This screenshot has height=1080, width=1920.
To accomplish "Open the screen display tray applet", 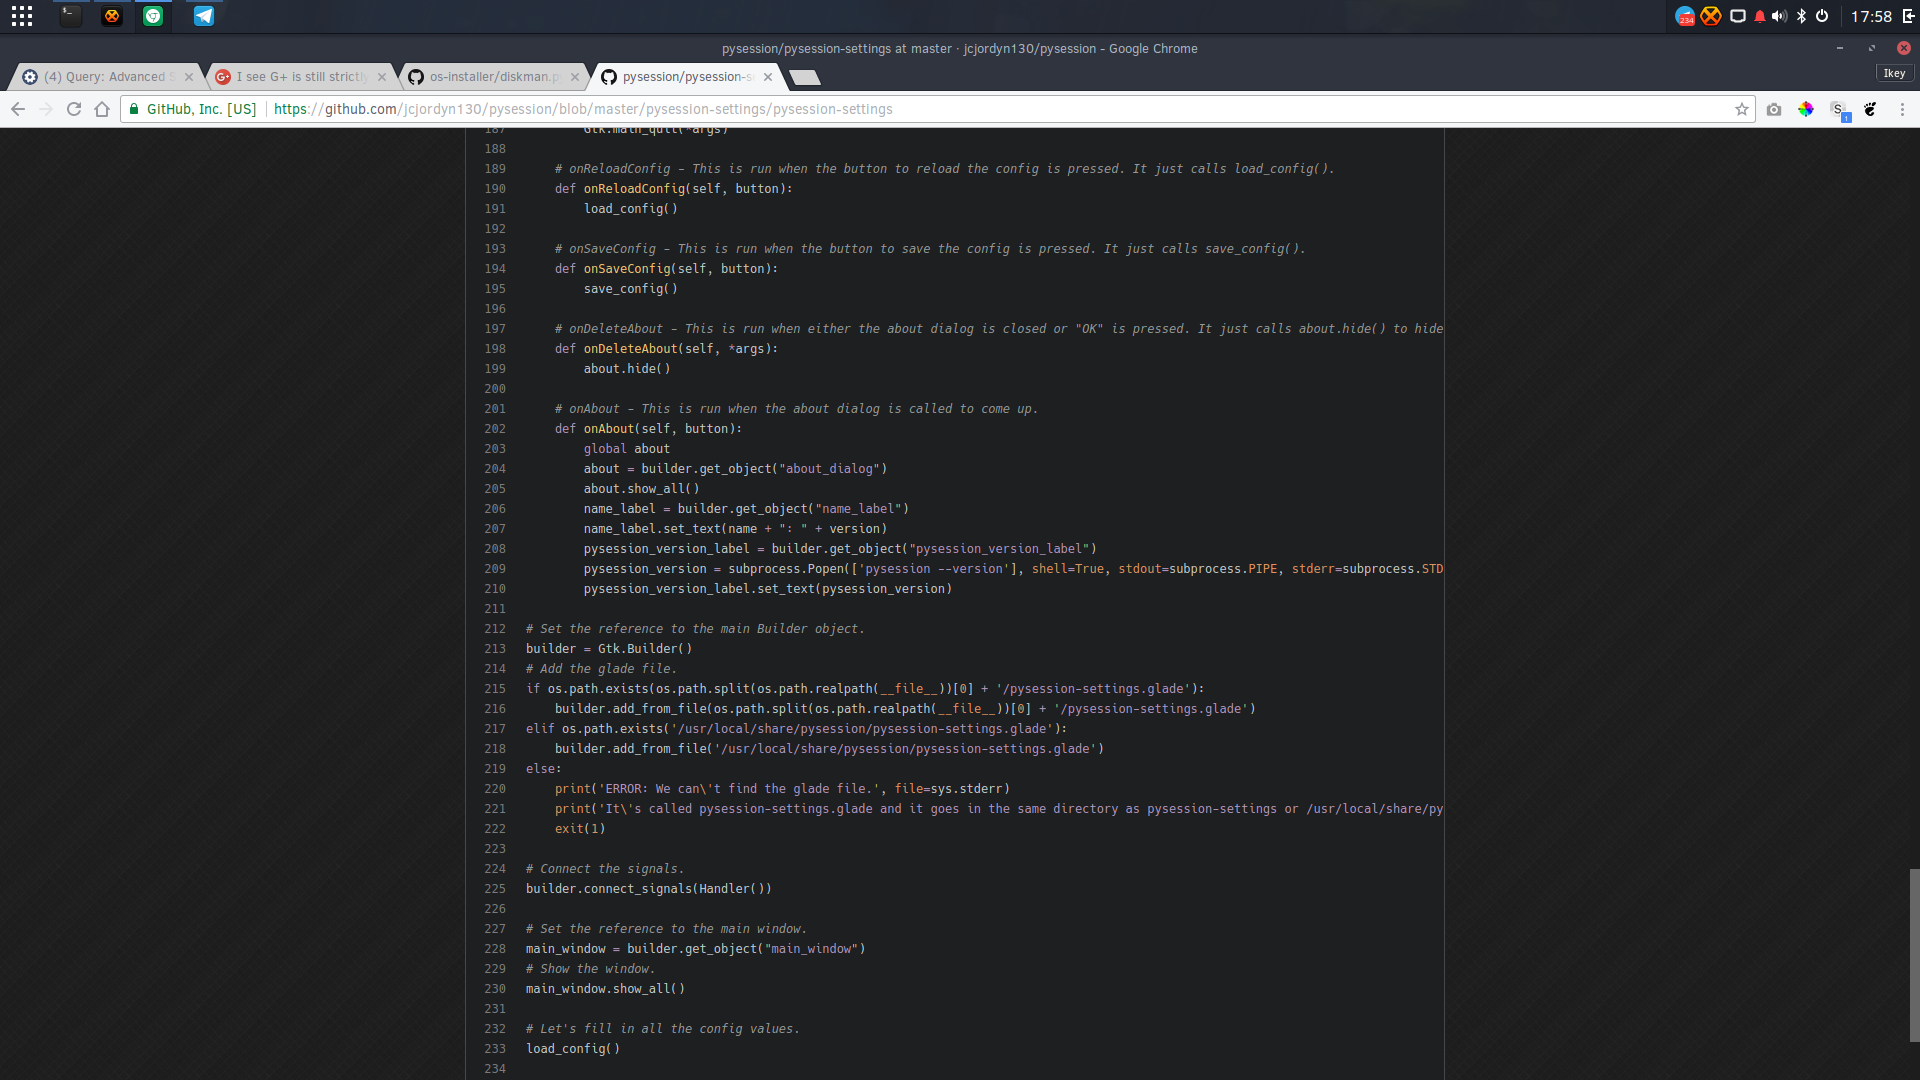I will click(1738, 16).
